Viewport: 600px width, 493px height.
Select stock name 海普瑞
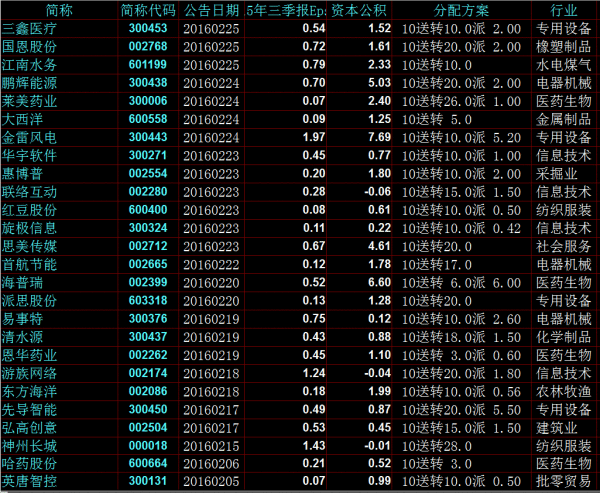(23, 282)
